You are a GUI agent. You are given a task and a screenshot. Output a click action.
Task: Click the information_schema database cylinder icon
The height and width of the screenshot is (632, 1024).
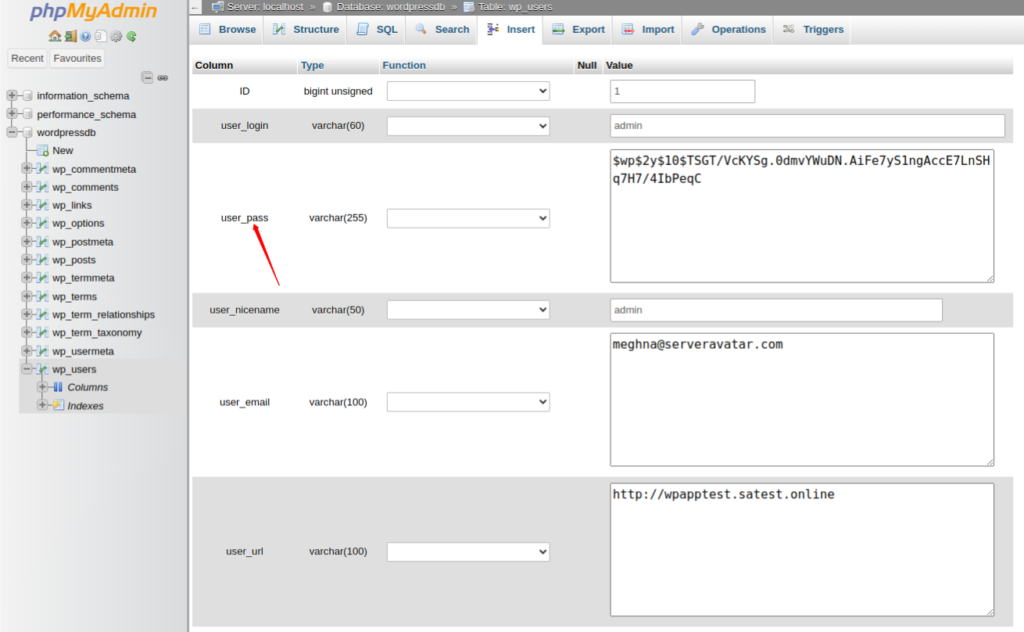pos(27,95)
